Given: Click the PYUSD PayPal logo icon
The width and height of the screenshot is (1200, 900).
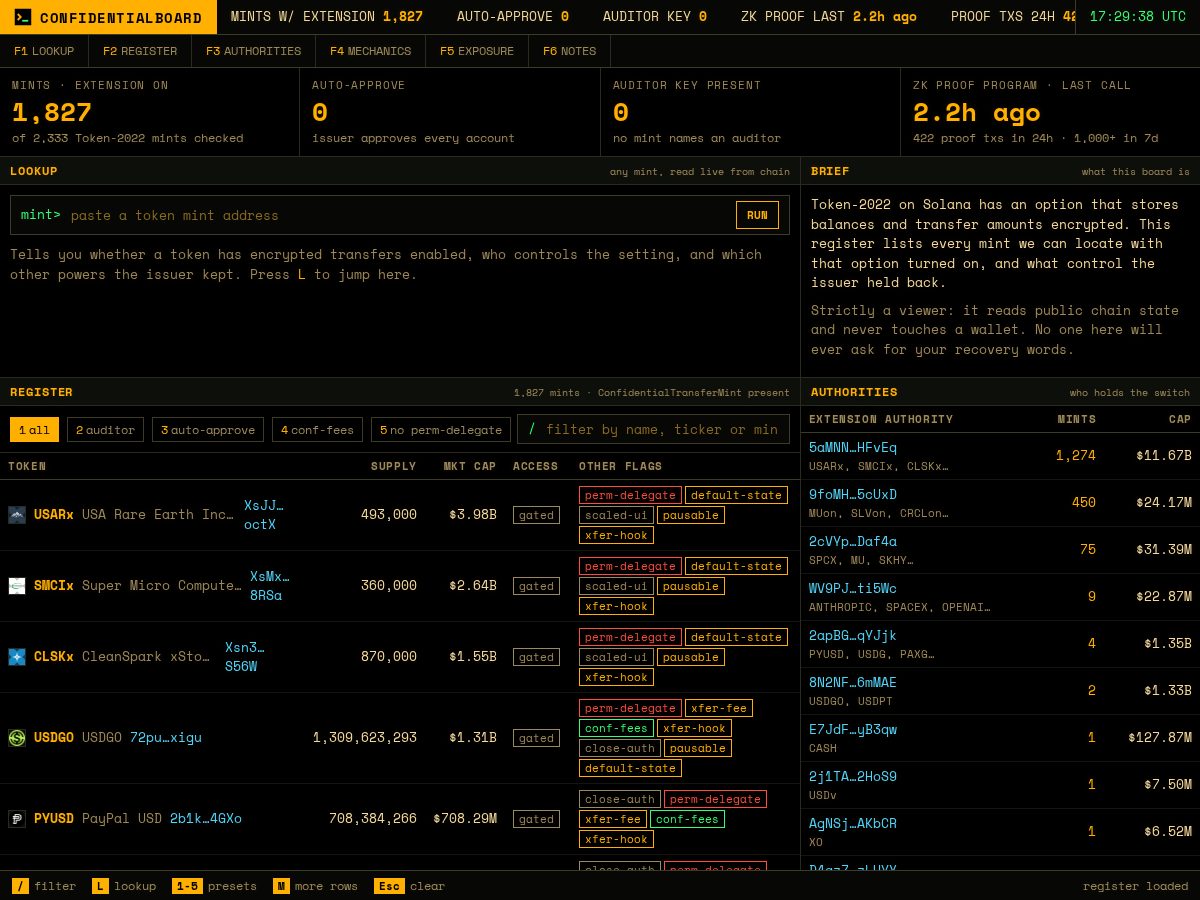Looking at the screenshot, I should [17, 819].
